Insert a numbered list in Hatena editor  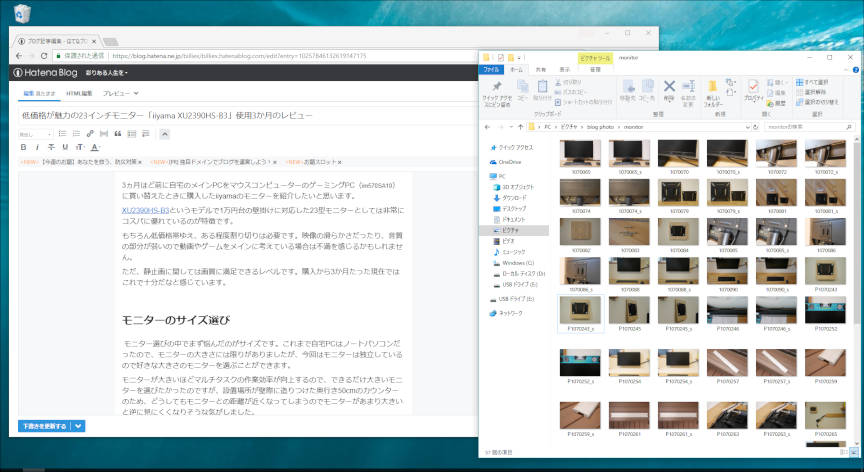(x=76, y=134)
